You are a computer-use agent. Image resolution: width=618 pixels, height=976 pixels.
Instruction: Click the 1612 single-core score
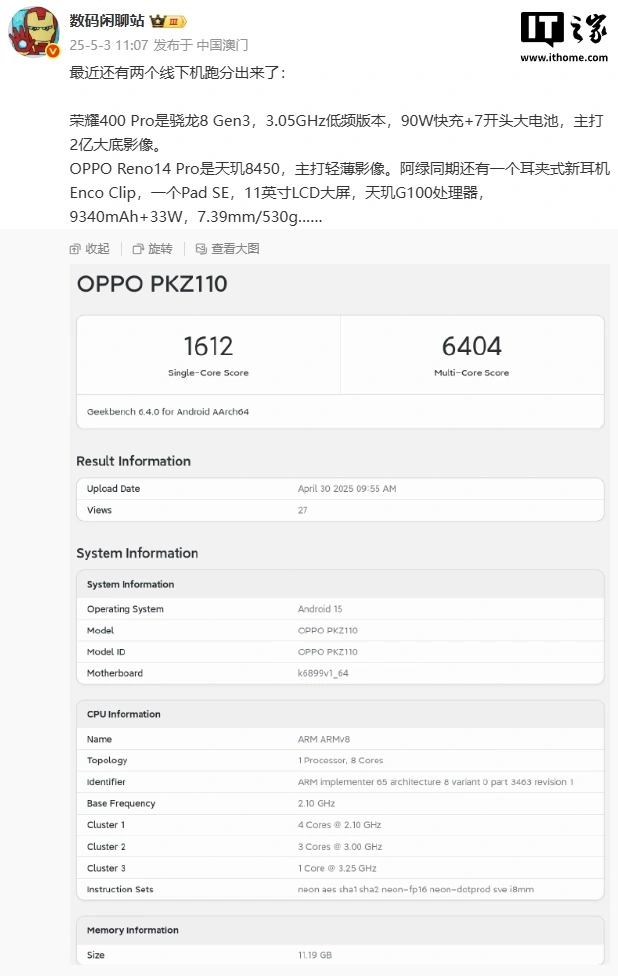coord(208,346)
